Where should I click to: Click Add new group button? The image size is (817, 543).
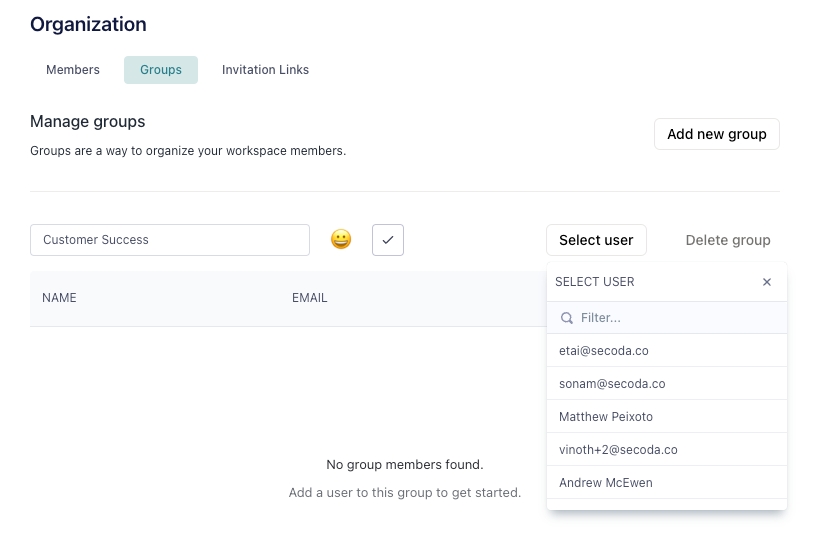point(716,134)
